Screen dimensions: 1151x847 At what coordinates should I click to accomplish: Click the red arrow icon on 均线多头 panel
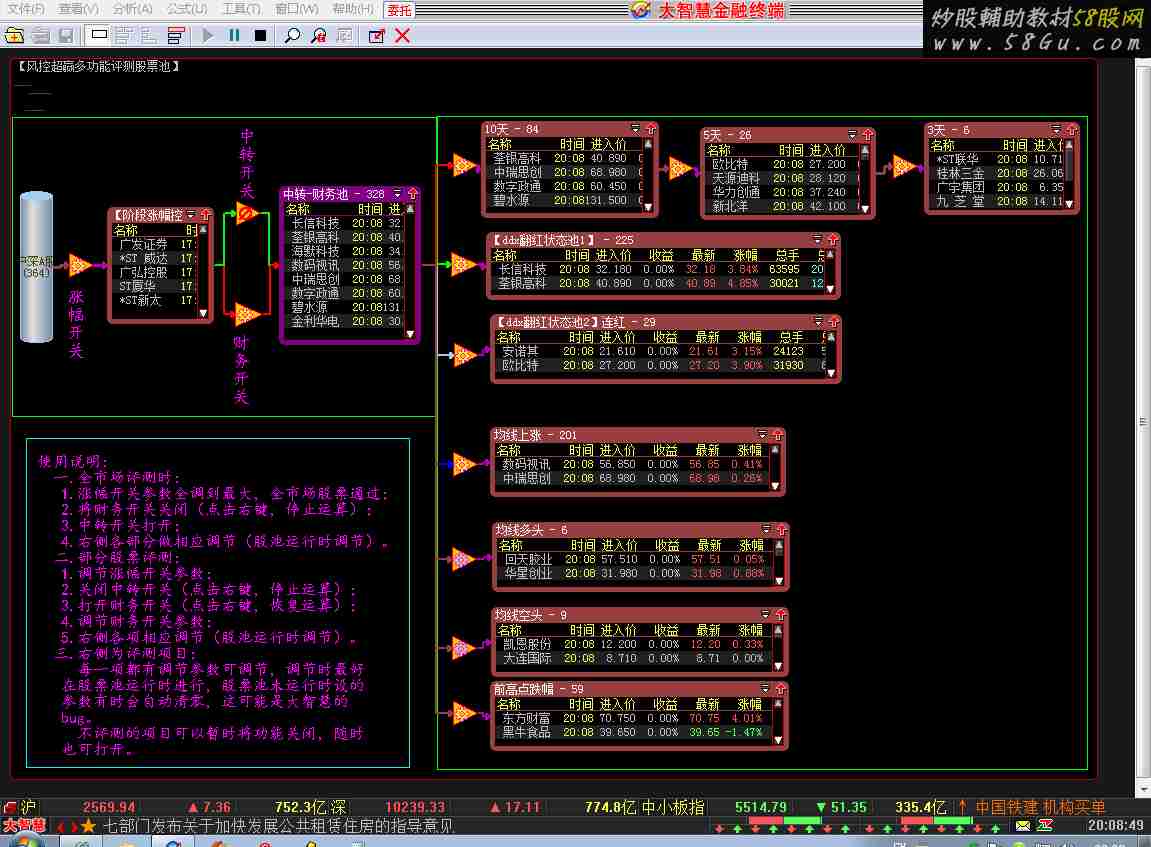[782, 530]
